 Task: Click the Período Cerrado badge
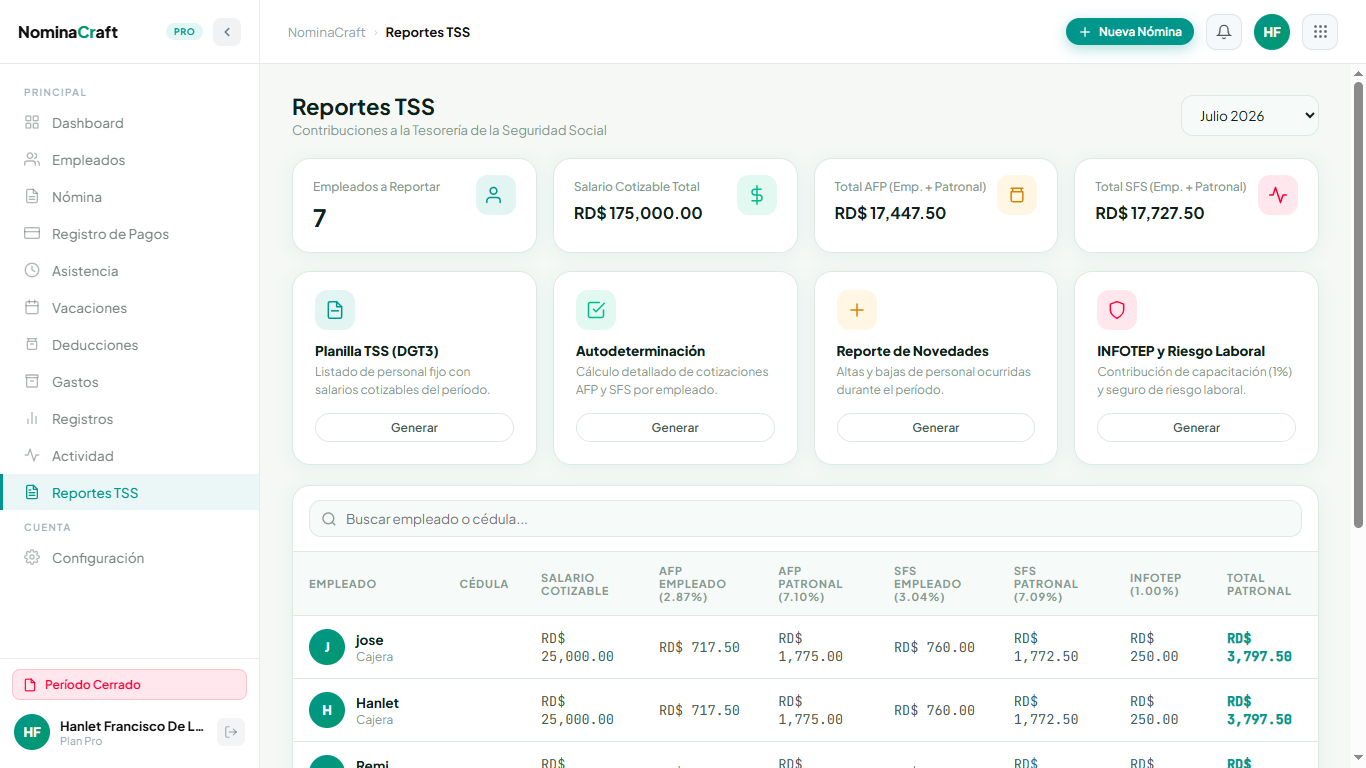pos(129,685)
